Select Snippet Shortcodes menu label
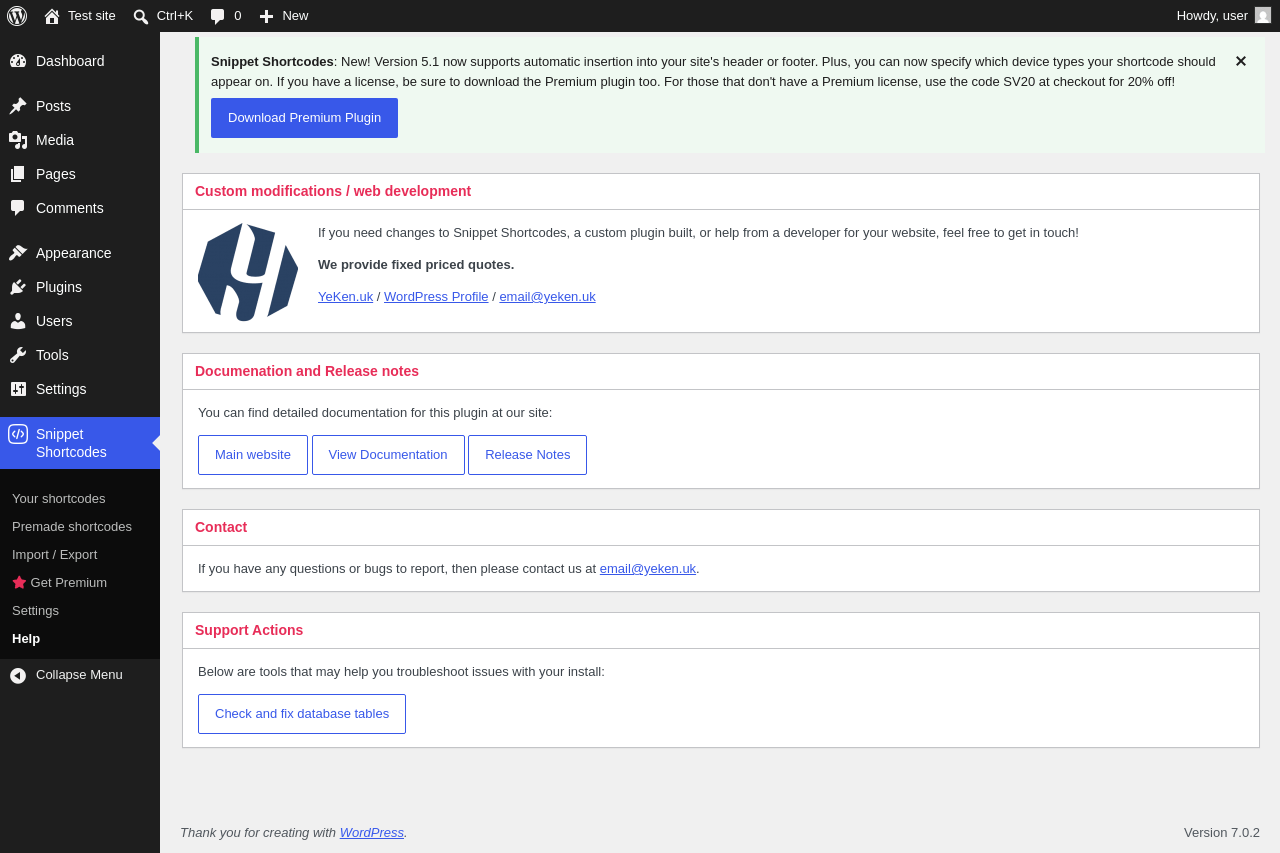Screen dimensions: 1280x853 [71, 443]
